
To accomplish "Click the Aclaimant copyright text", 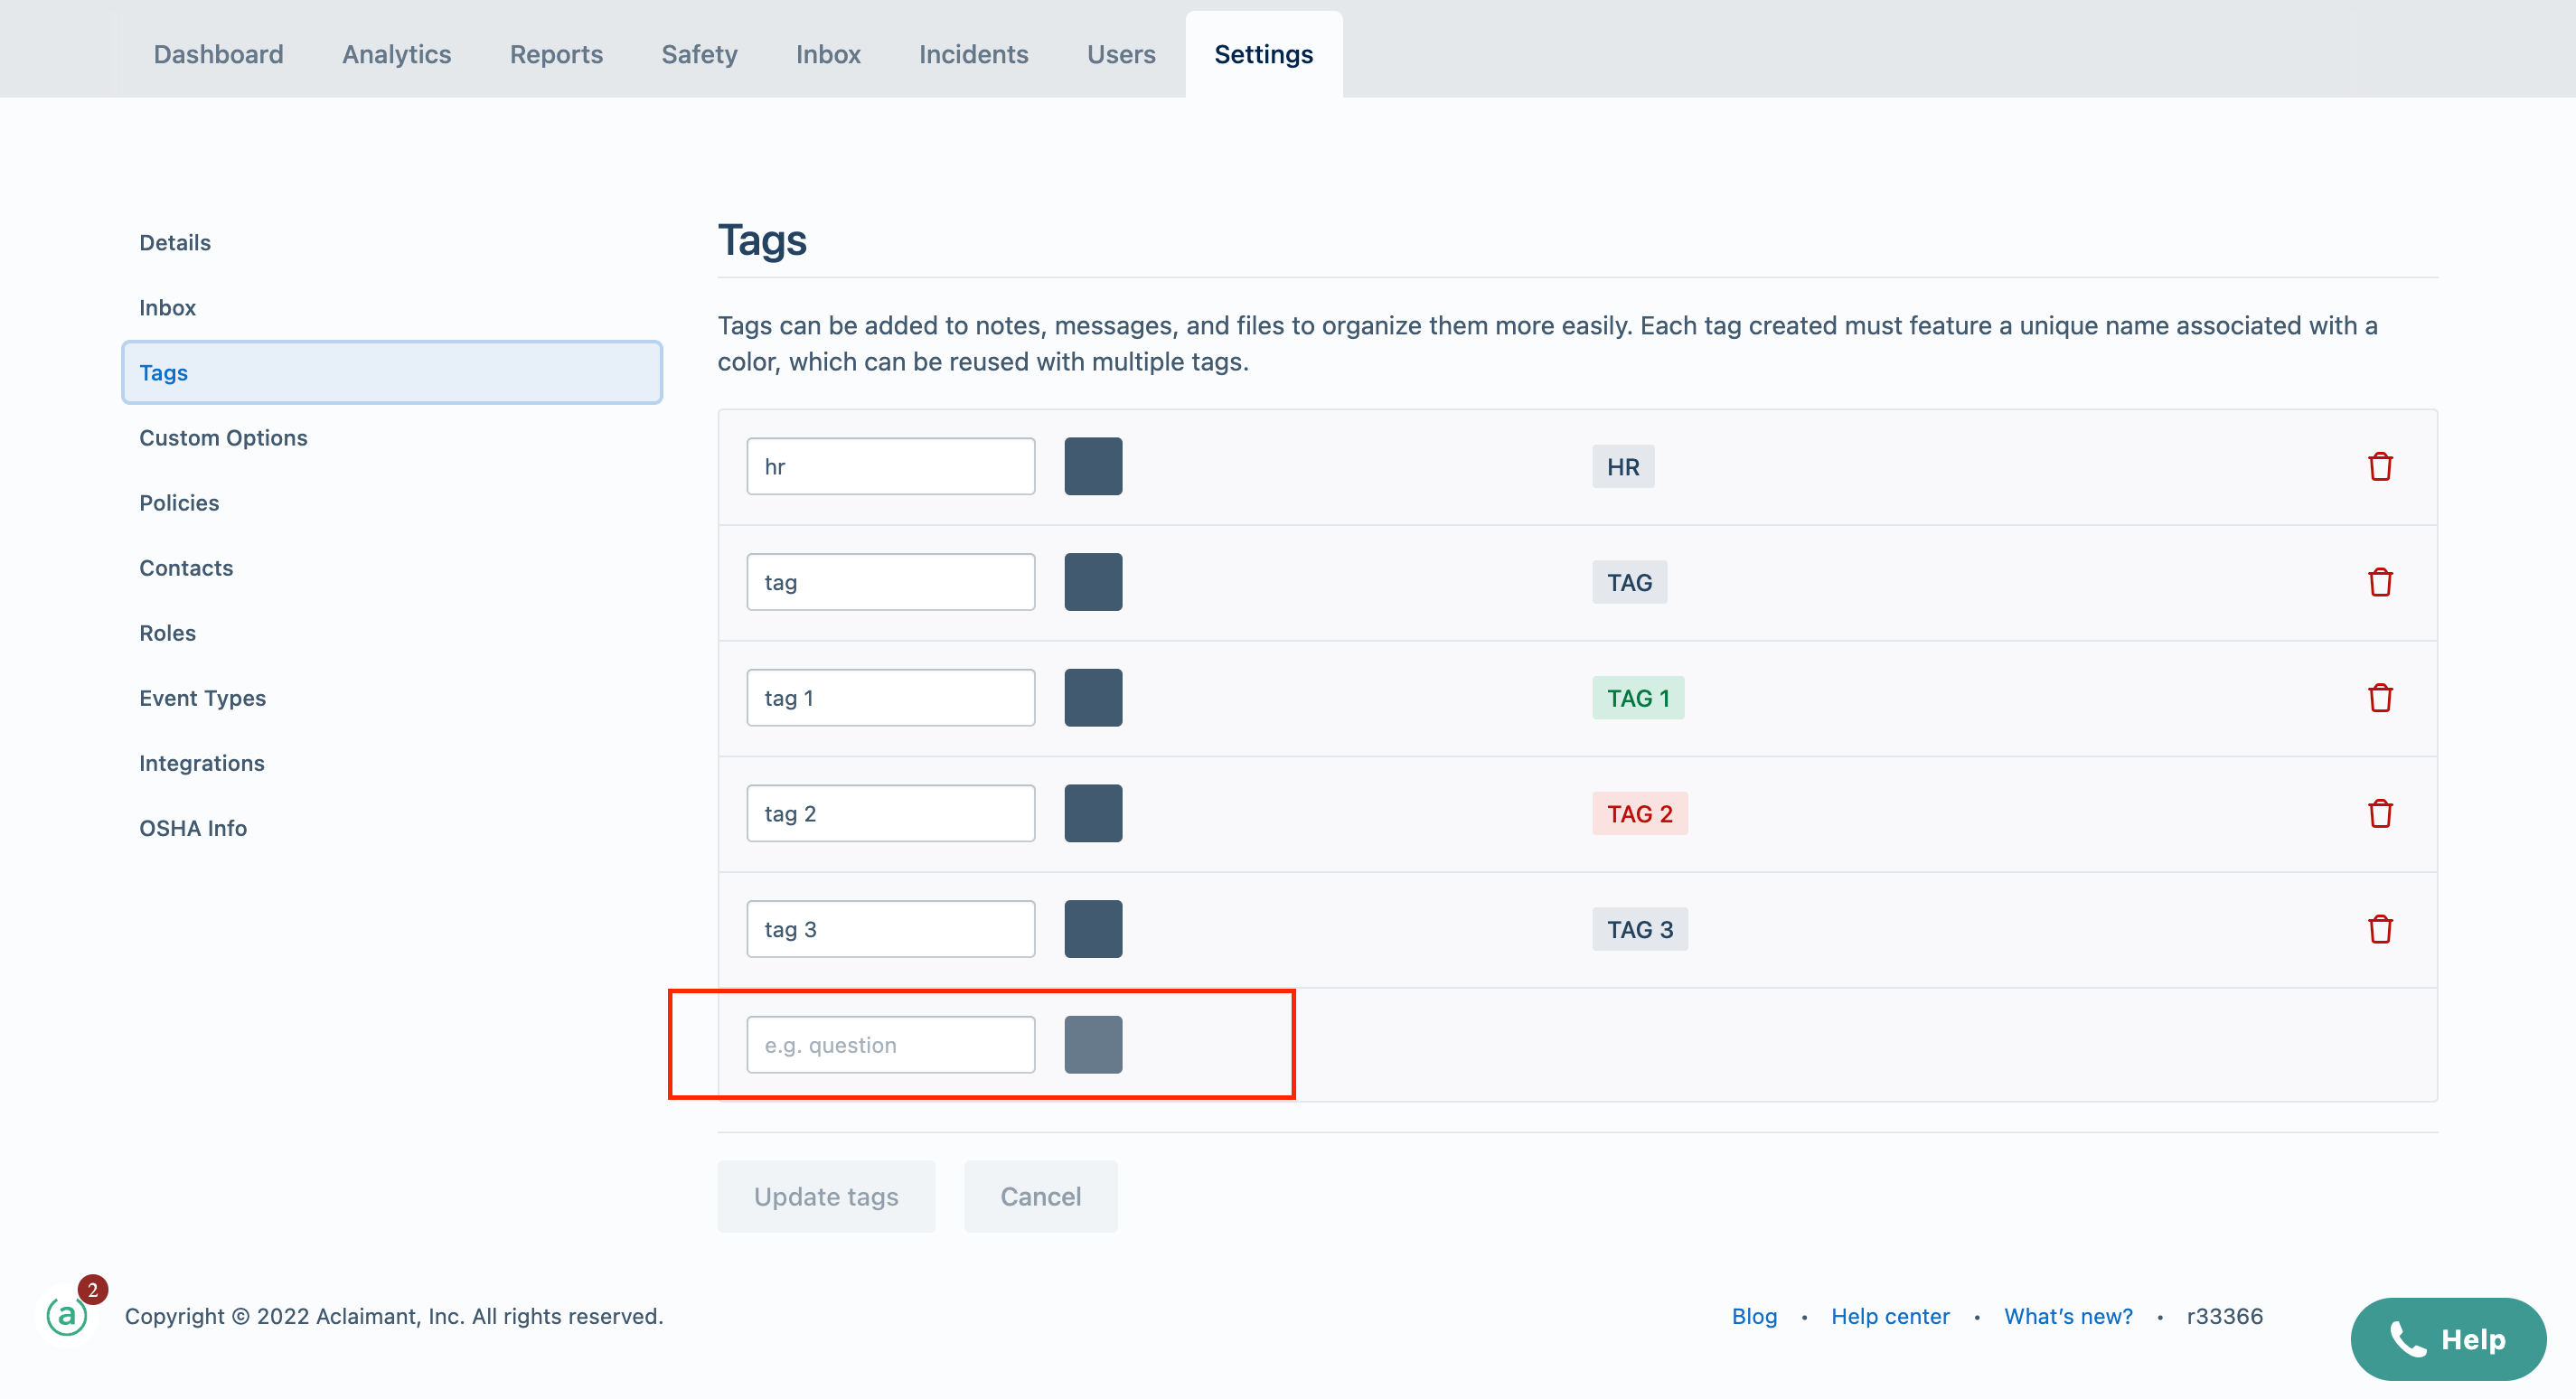I will click(x=394, y=1316).
